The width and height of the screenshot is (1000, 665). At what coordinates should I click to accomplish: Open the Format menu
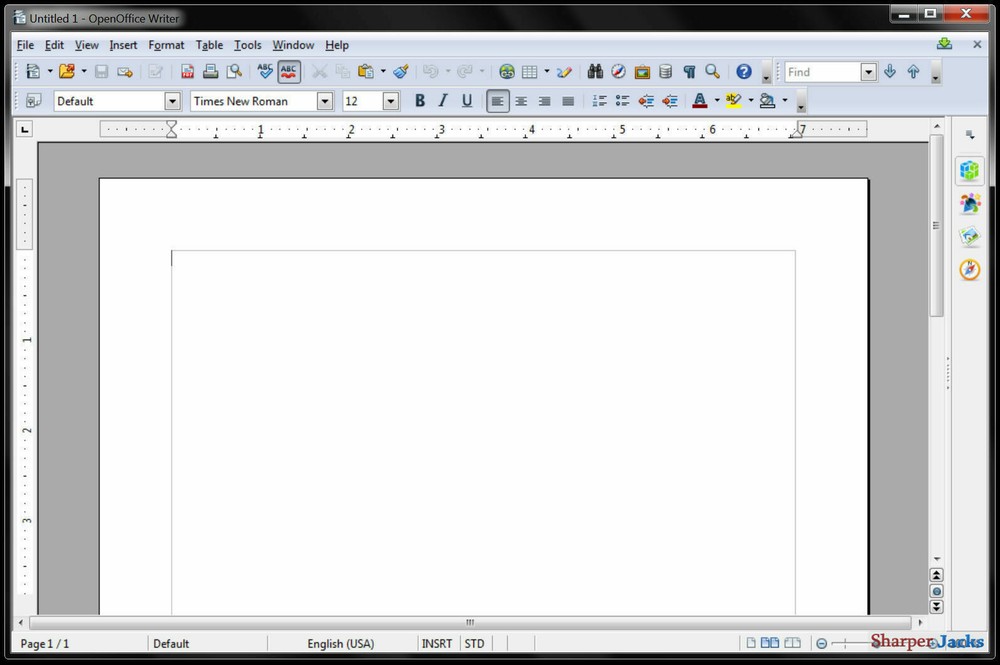point(166,45)
